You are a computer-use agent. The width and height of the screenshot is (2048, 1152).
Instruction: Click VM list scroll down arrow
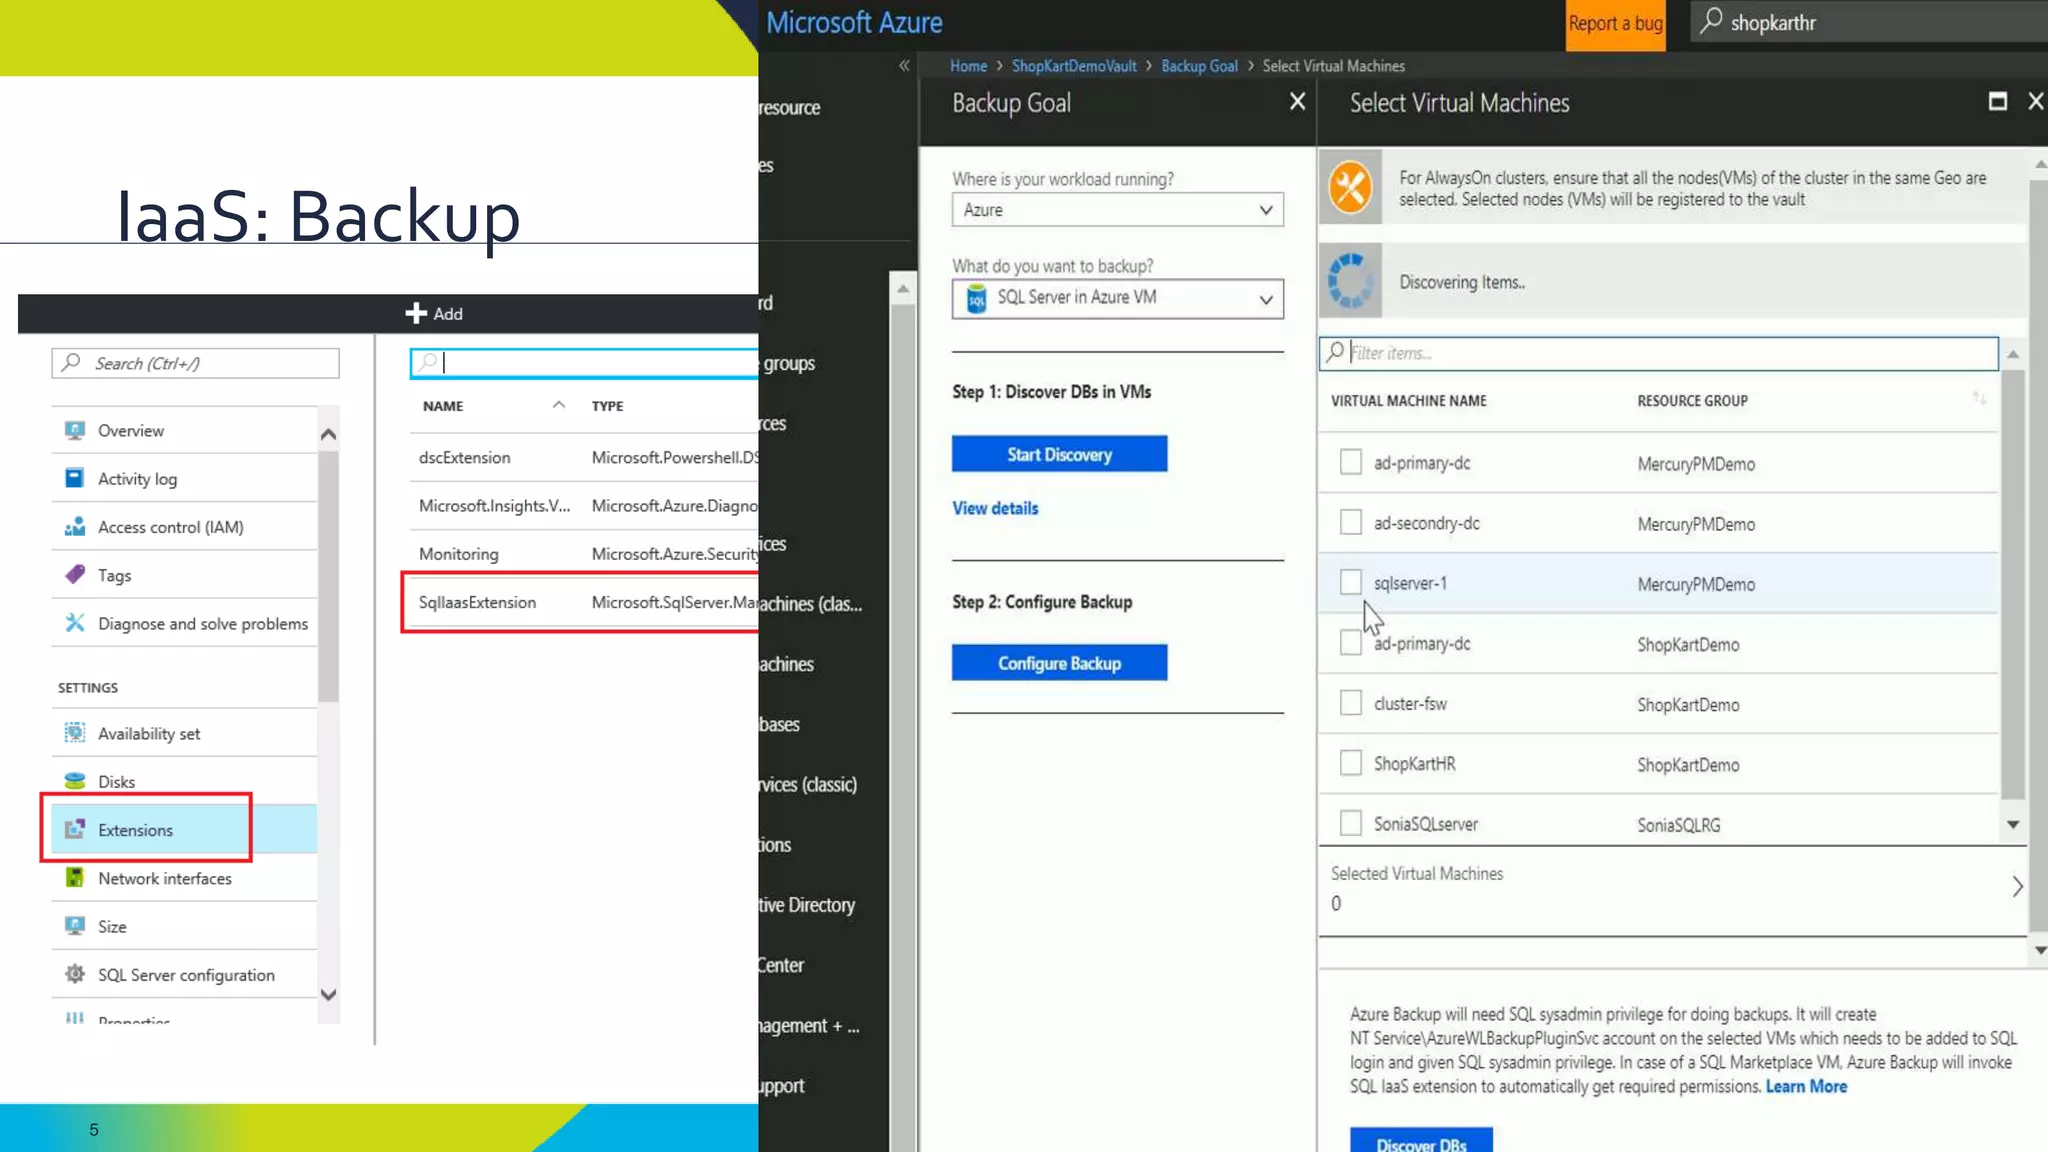pos(2013,825)
